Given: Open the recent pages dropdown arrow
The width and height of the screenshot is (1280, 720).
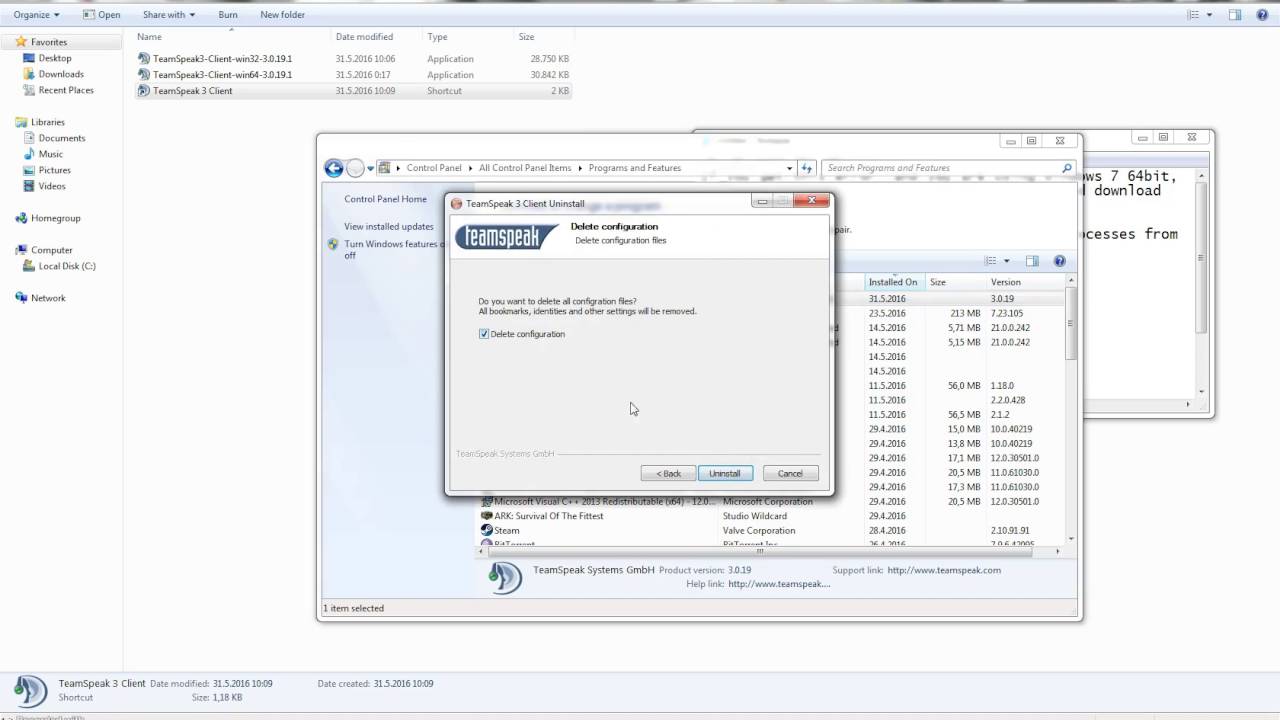Looking at the screenshot, I should [370, 168].
